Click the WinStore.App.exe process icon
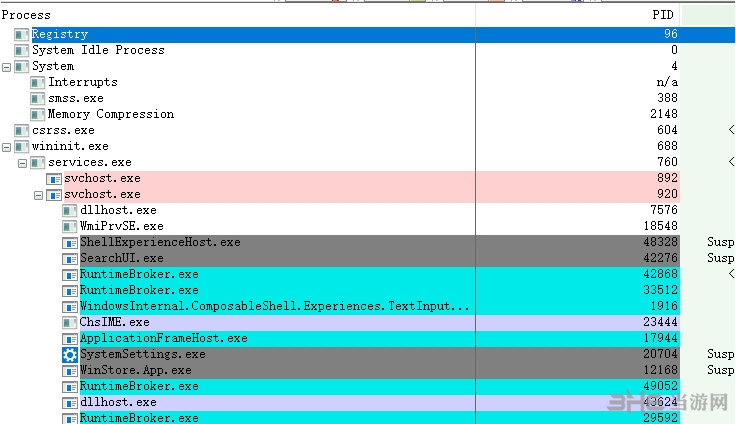 (x=70, y=370)
